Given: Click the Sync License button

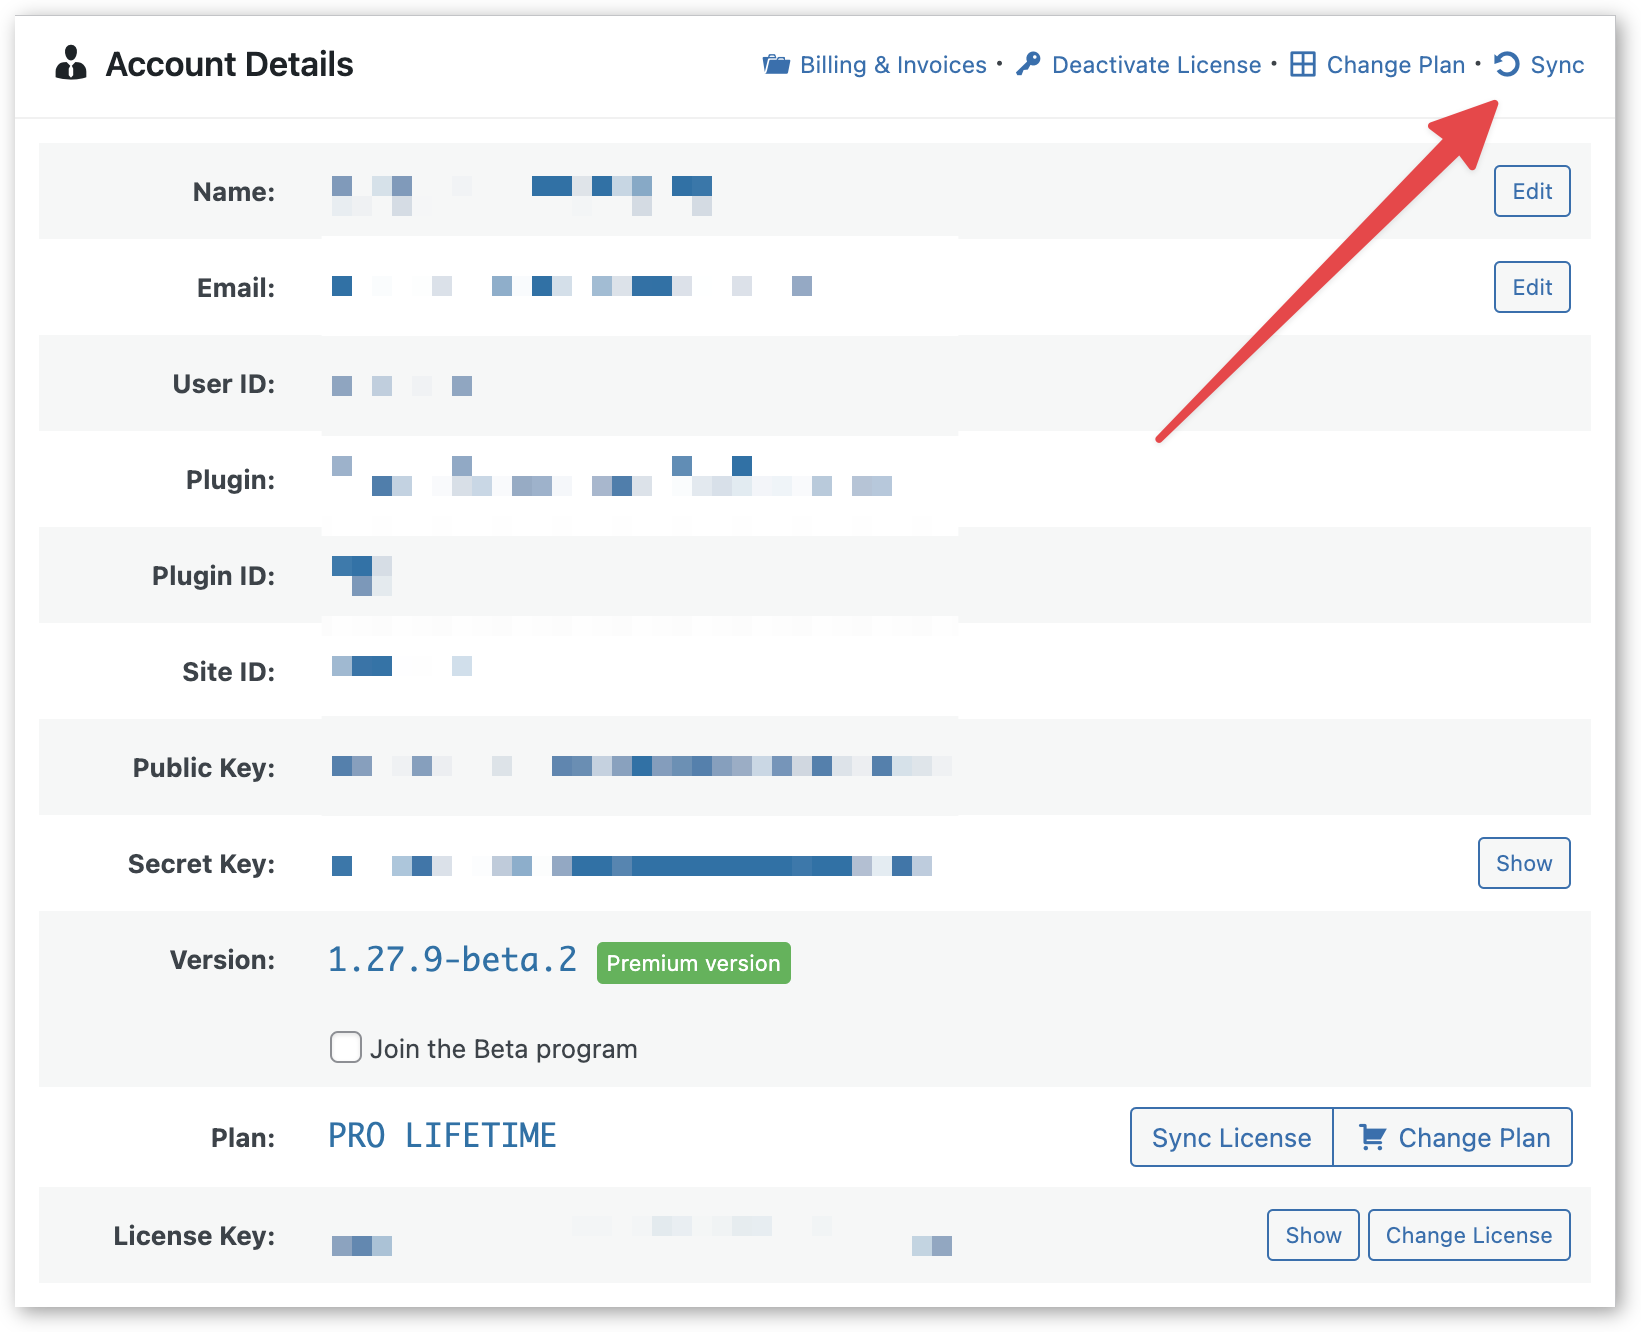Looking at the screenshot, I should 1230,1137.
